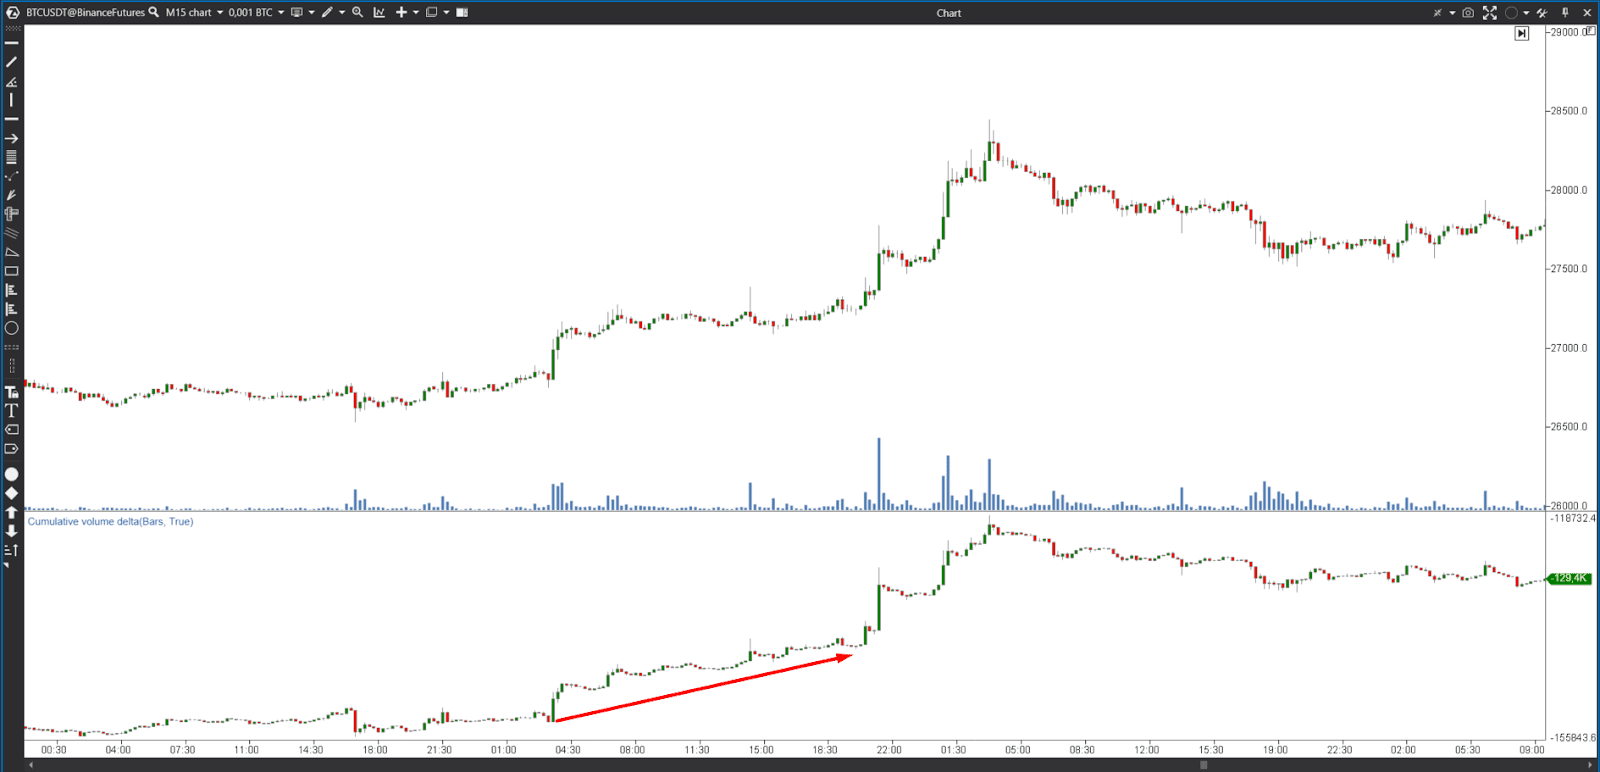The image size is (1600, 772).
Task: Select the plain text T tool
Action: tap(12, 410)
